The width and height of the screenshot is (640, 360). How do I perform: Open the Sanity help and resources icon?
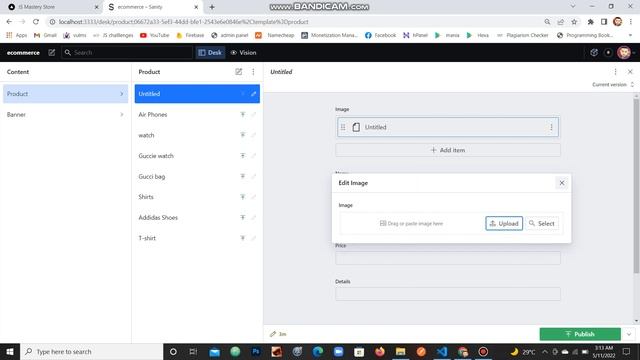[x=594, y=53]
